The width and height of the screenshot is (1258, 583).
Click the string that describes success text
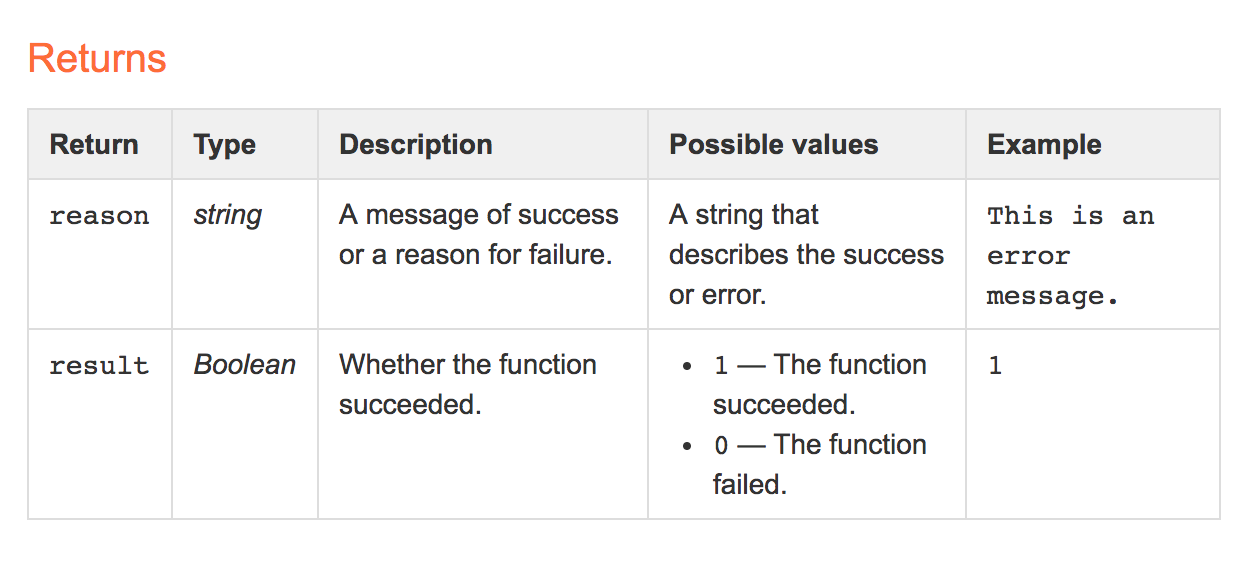click(x=806, y=255)
